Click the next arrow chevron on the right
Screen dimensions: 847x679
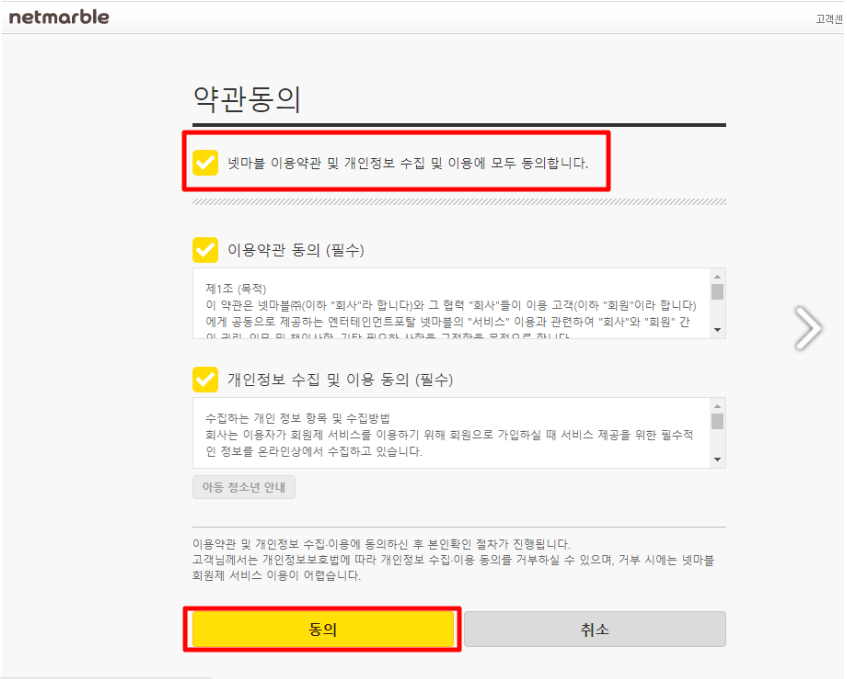808,328
